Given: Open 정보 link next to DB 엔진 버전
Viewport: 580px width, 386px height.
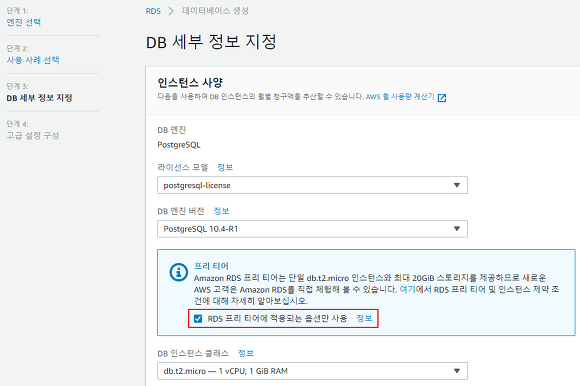Looking at the screenshot, I should [221, 211].
